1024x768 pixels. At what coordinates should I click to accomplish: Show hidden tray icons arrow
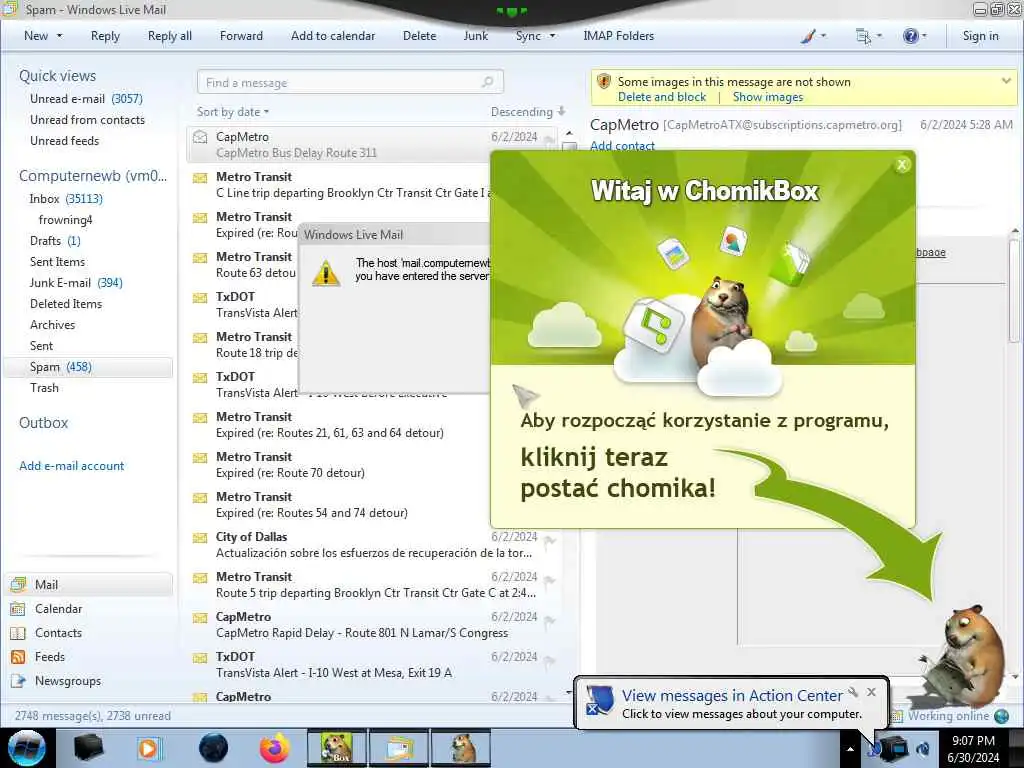click(850, 749)
